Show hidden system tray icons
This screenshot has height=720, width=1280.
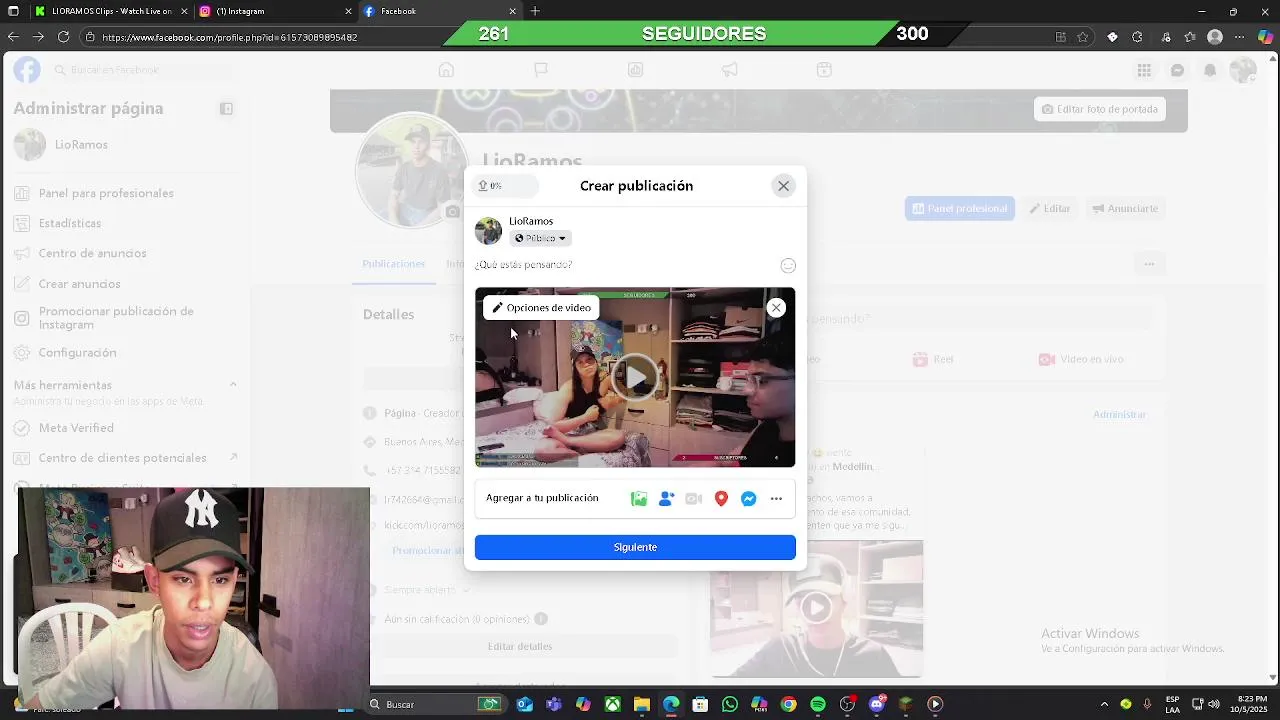(x=1104, y=704)
